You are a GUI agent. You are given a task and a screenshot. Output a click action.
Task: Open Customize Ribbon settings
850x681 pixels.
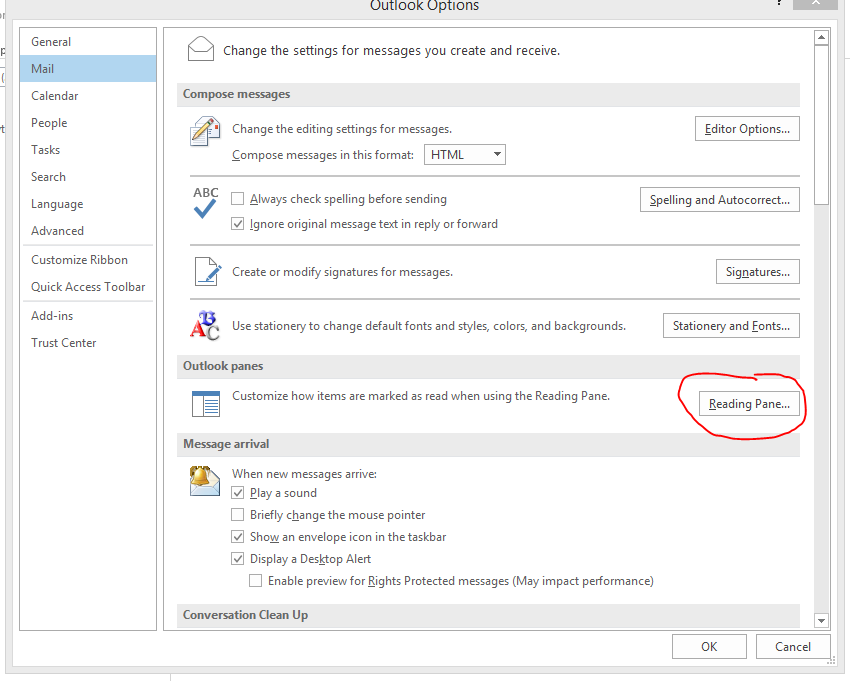click(x=88, y=260)
